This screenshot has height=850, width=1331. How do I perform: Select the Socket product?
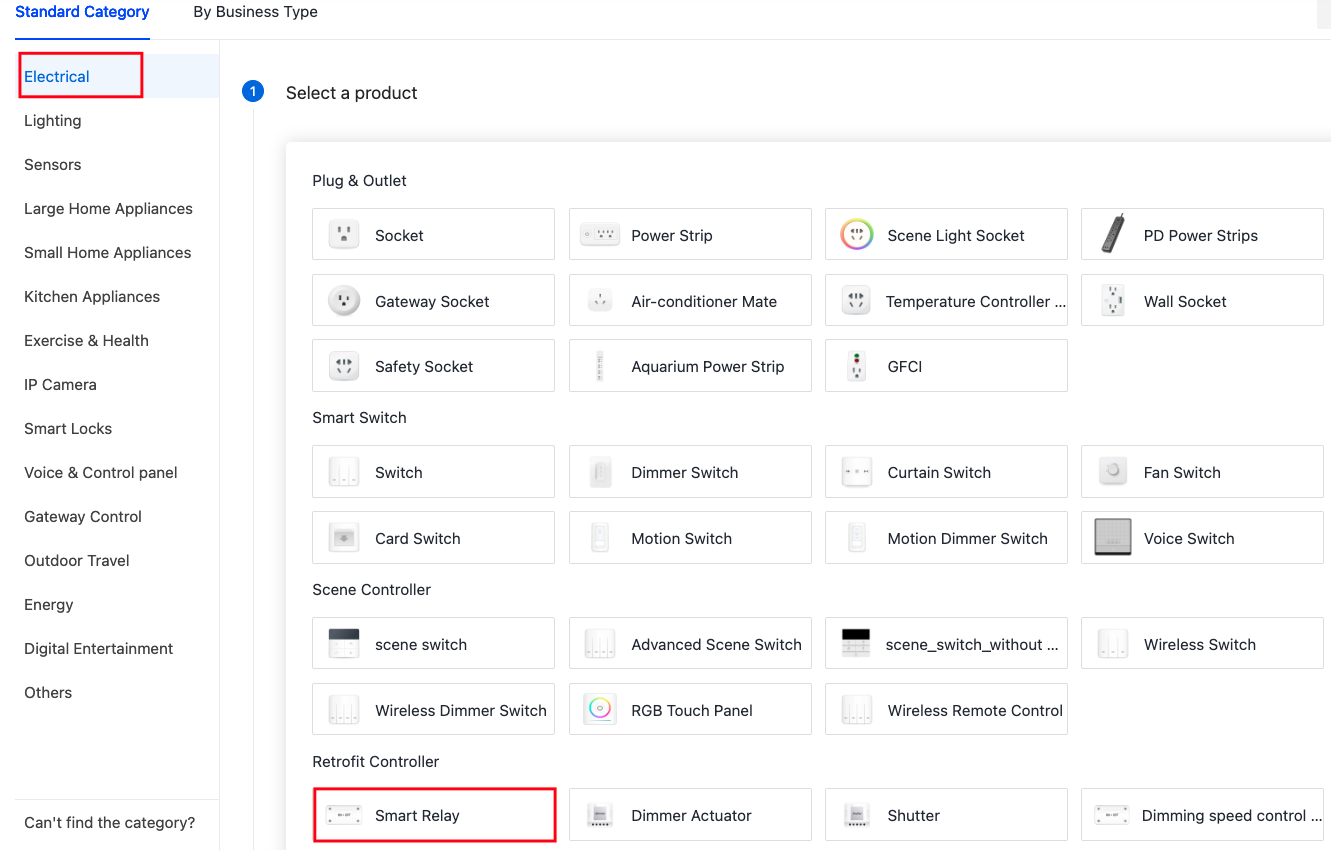tap(433, 234)
